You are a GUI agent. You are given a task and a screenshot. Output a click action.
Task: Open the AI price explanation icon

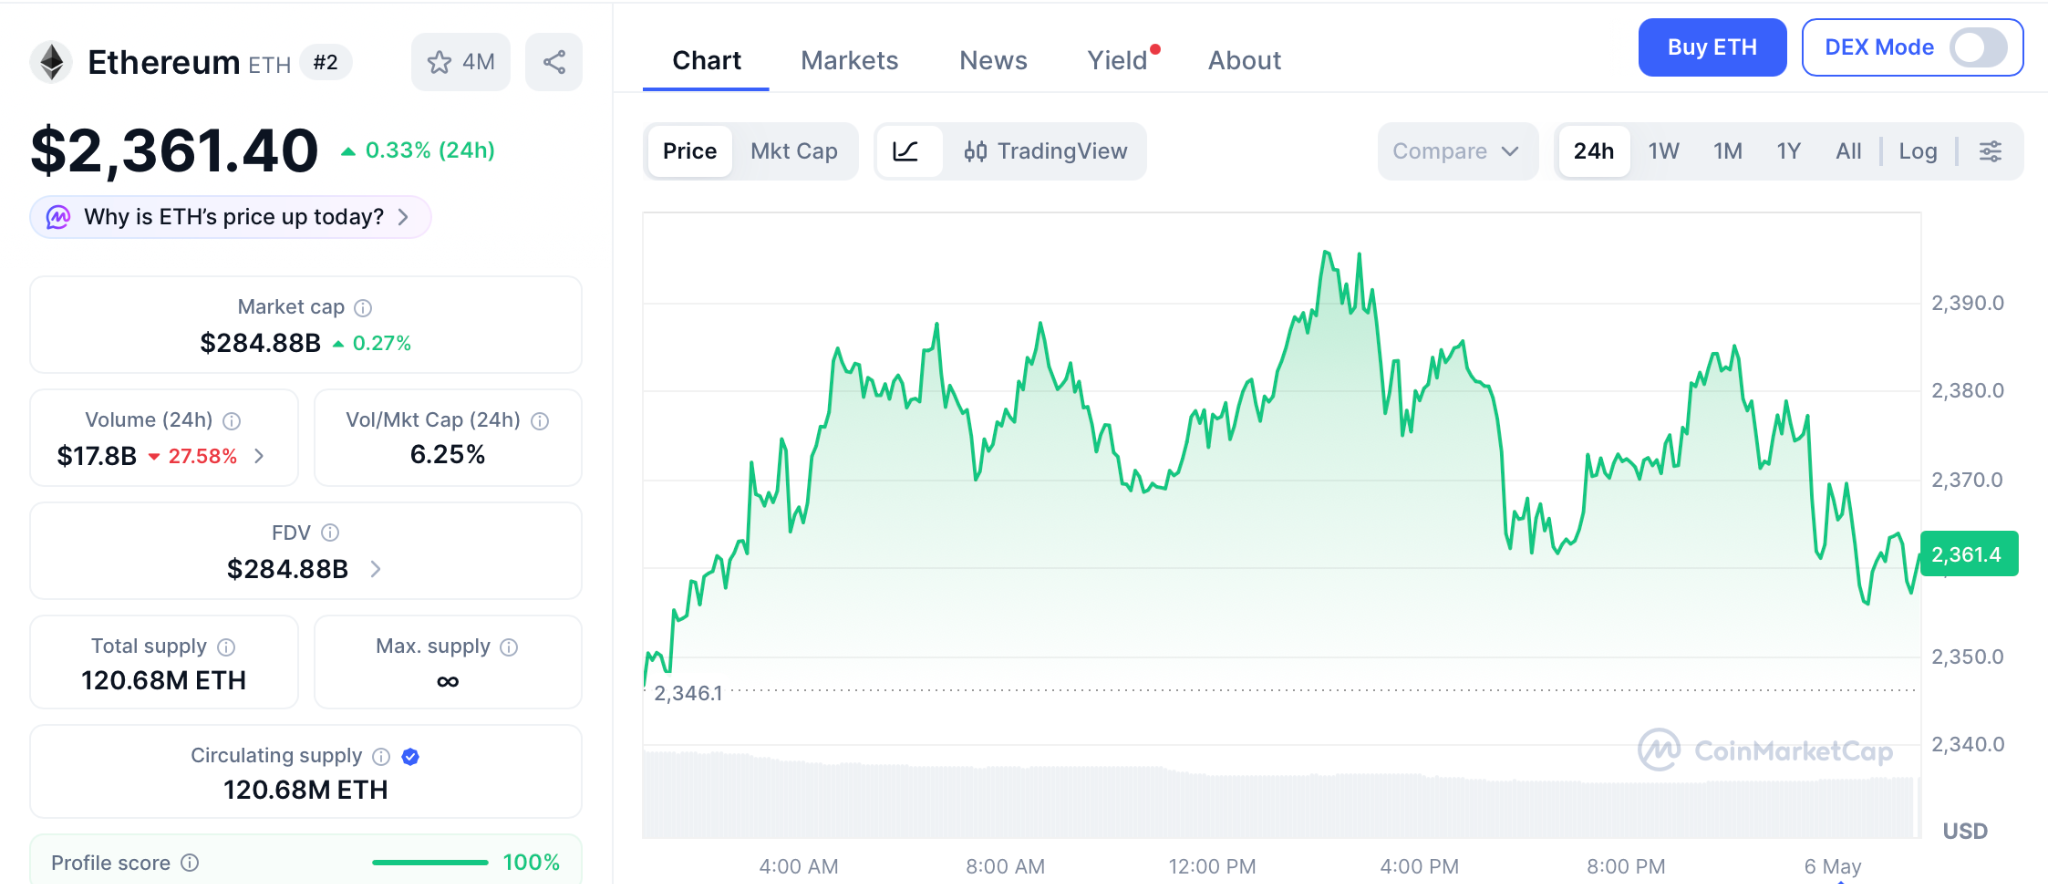coord(58,217)
